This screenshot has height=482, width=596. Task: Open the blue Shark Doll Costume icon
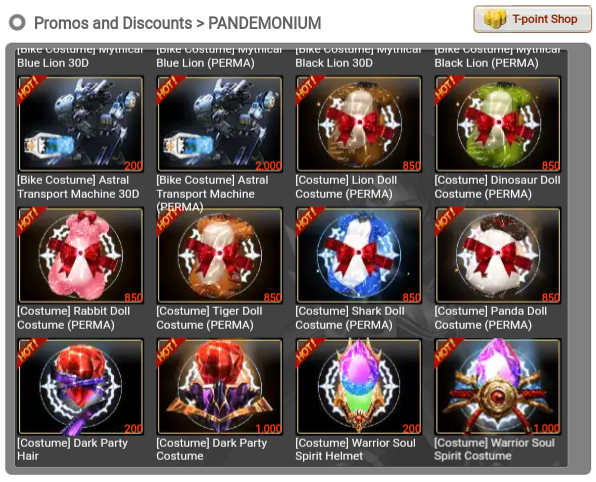tap(358, 255)
